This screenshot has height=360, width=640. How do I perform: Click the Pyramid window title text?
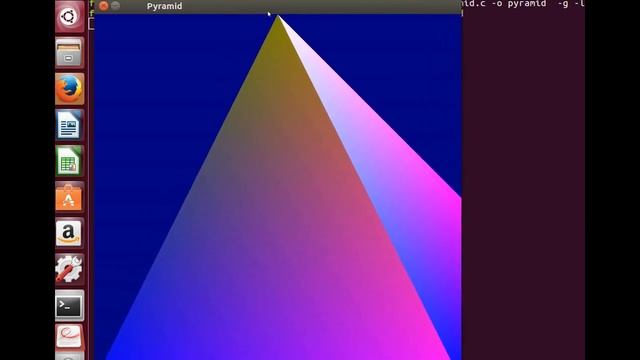click(164, 6)
